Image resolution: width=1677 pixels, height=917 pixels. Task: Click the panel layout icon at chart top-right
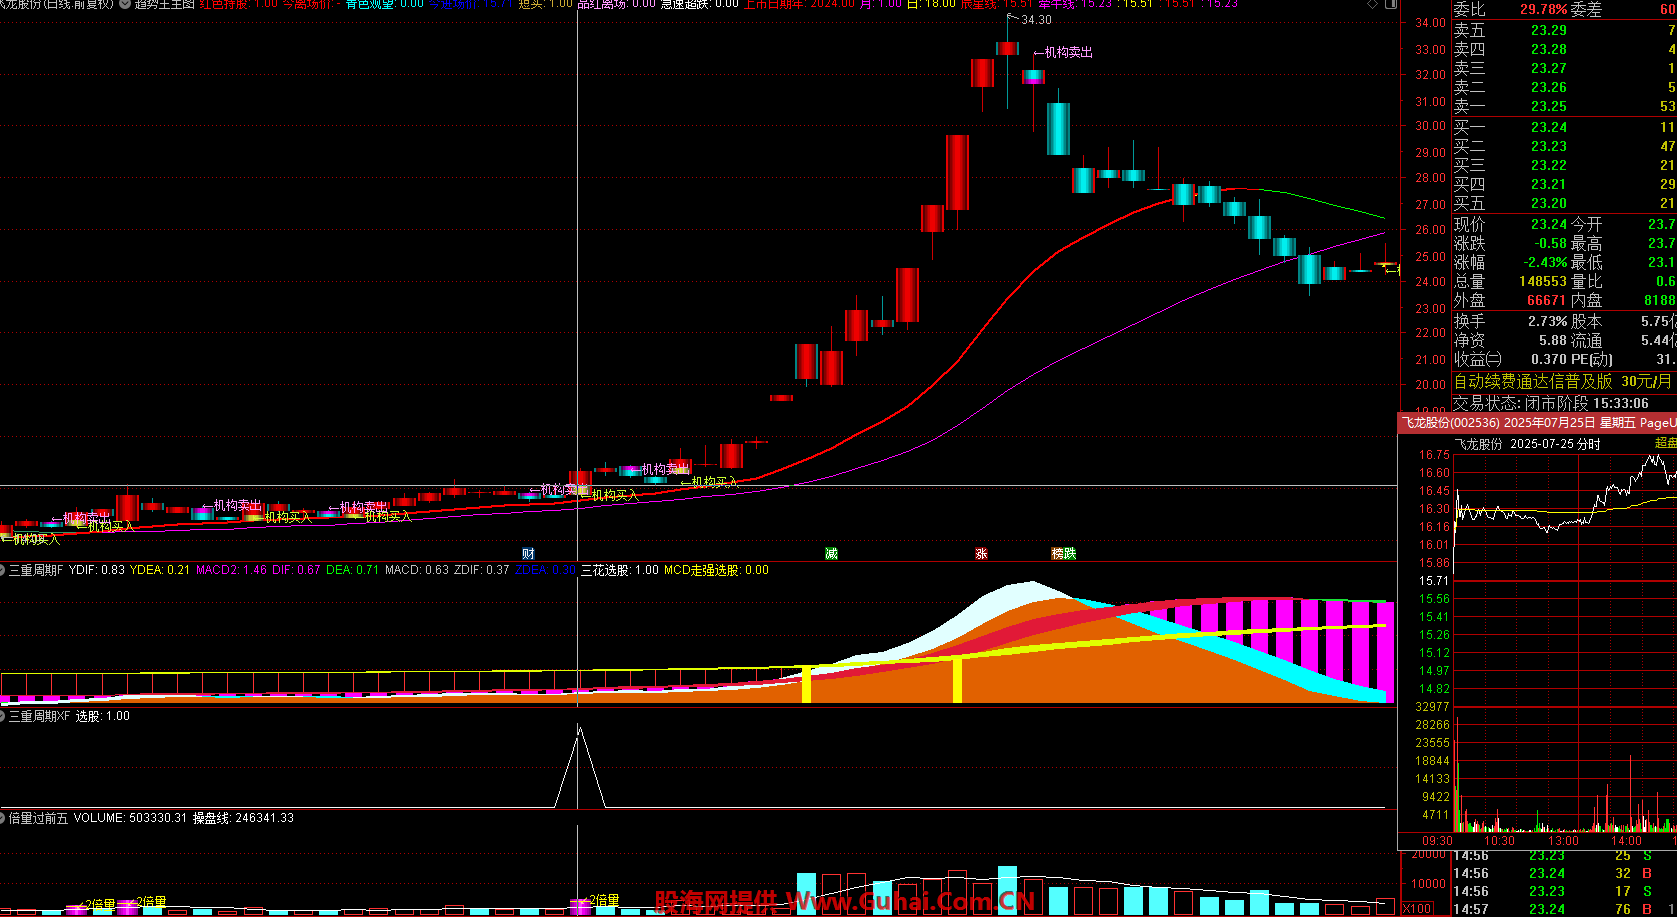pos(1390,5)
